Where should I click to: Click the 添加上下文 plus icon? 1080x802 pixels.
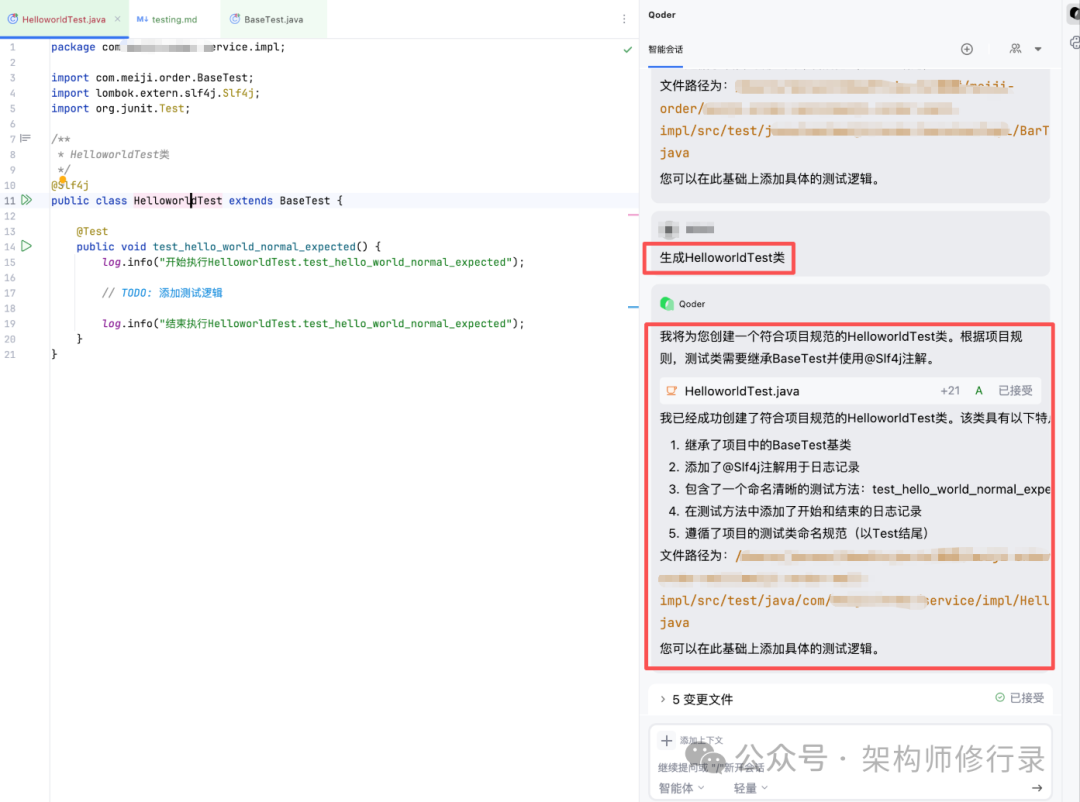coord(666,741)
